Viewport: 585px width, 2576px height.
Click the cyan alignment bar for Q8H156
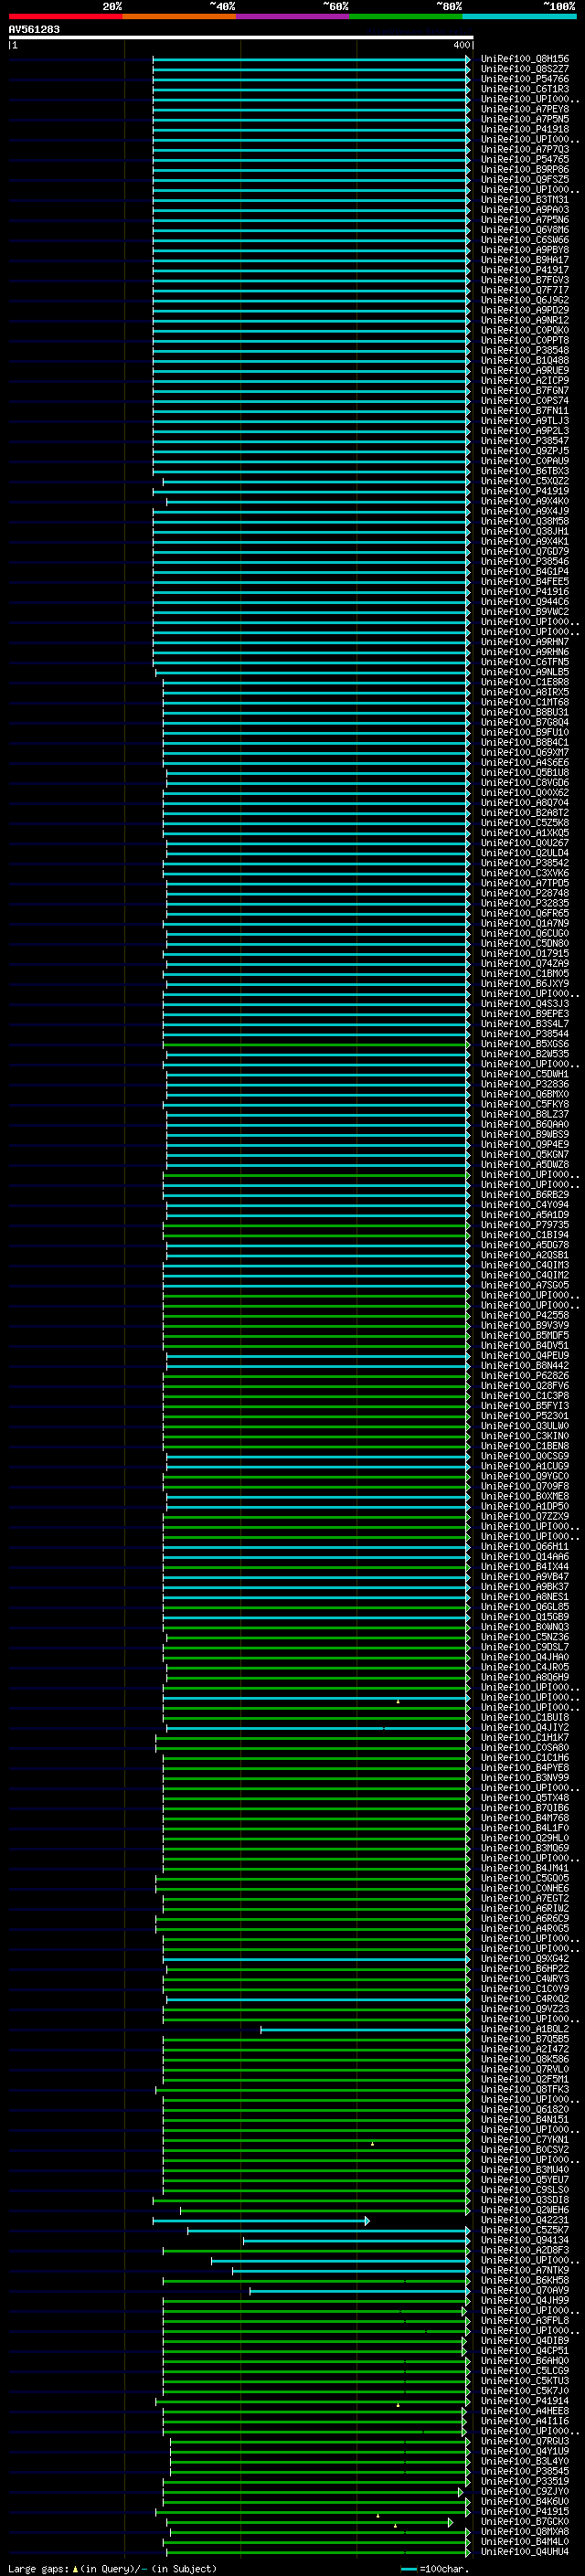311,59
